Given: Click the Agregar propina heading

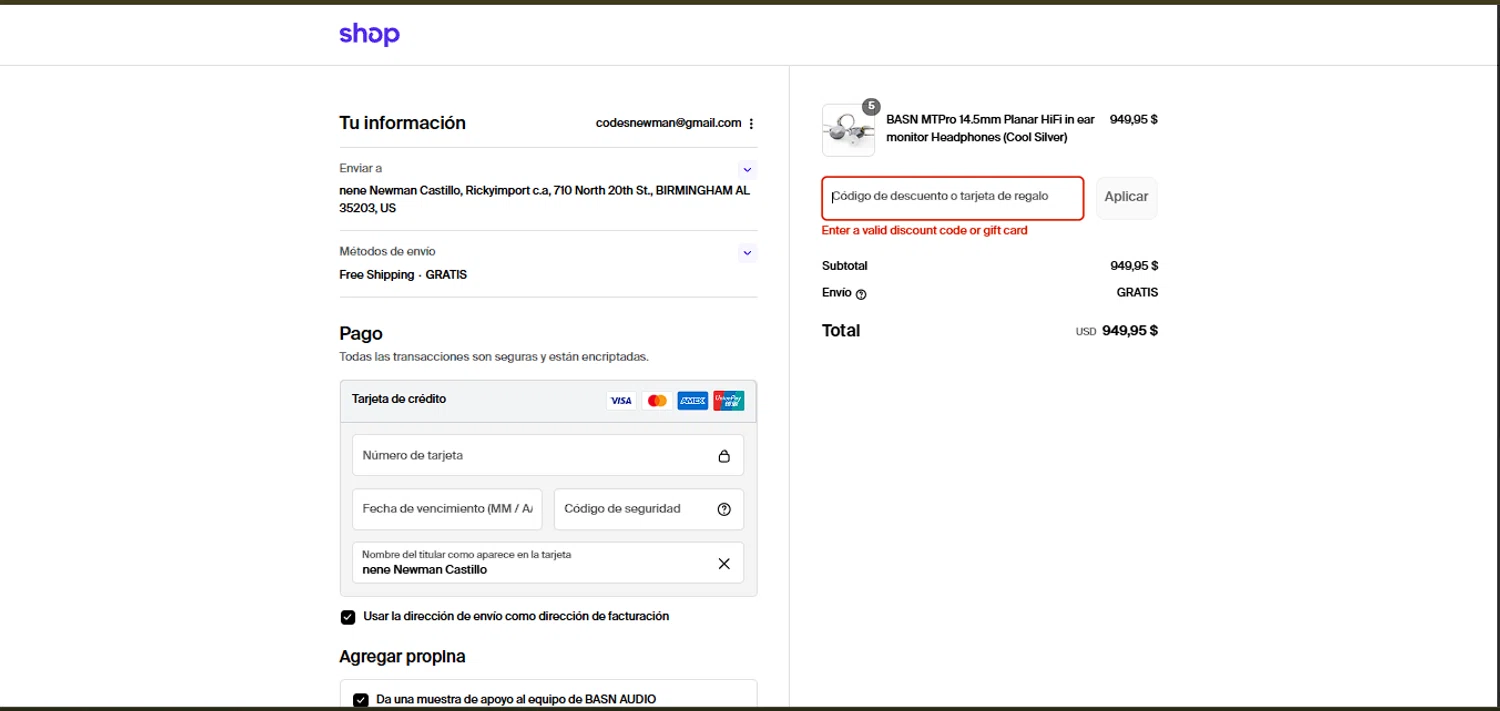Looking at the screenshot, I should click(402, 657).
